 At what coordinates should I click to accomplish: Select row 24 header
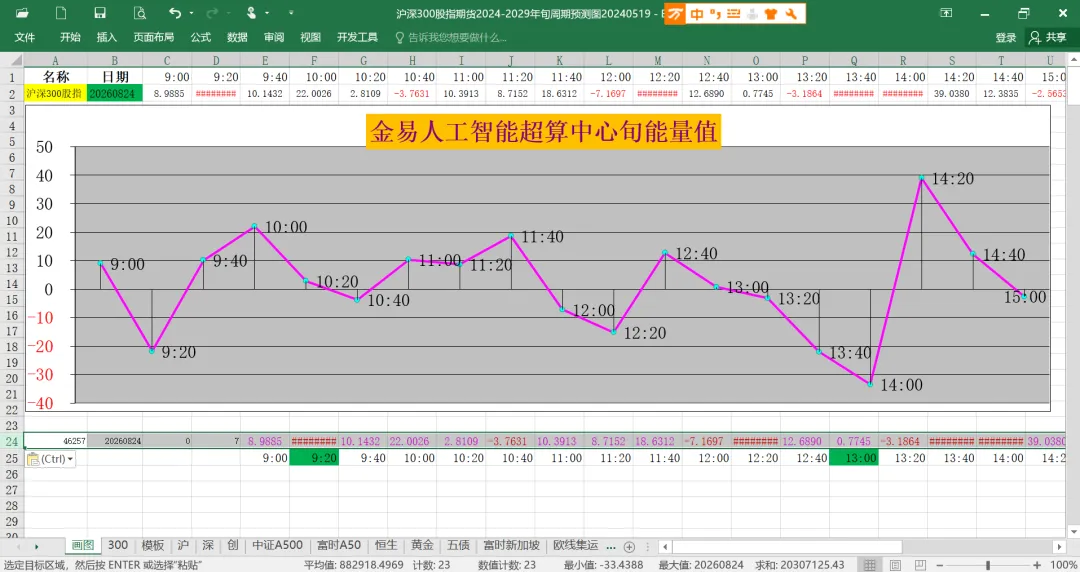[x=12, y=441]
